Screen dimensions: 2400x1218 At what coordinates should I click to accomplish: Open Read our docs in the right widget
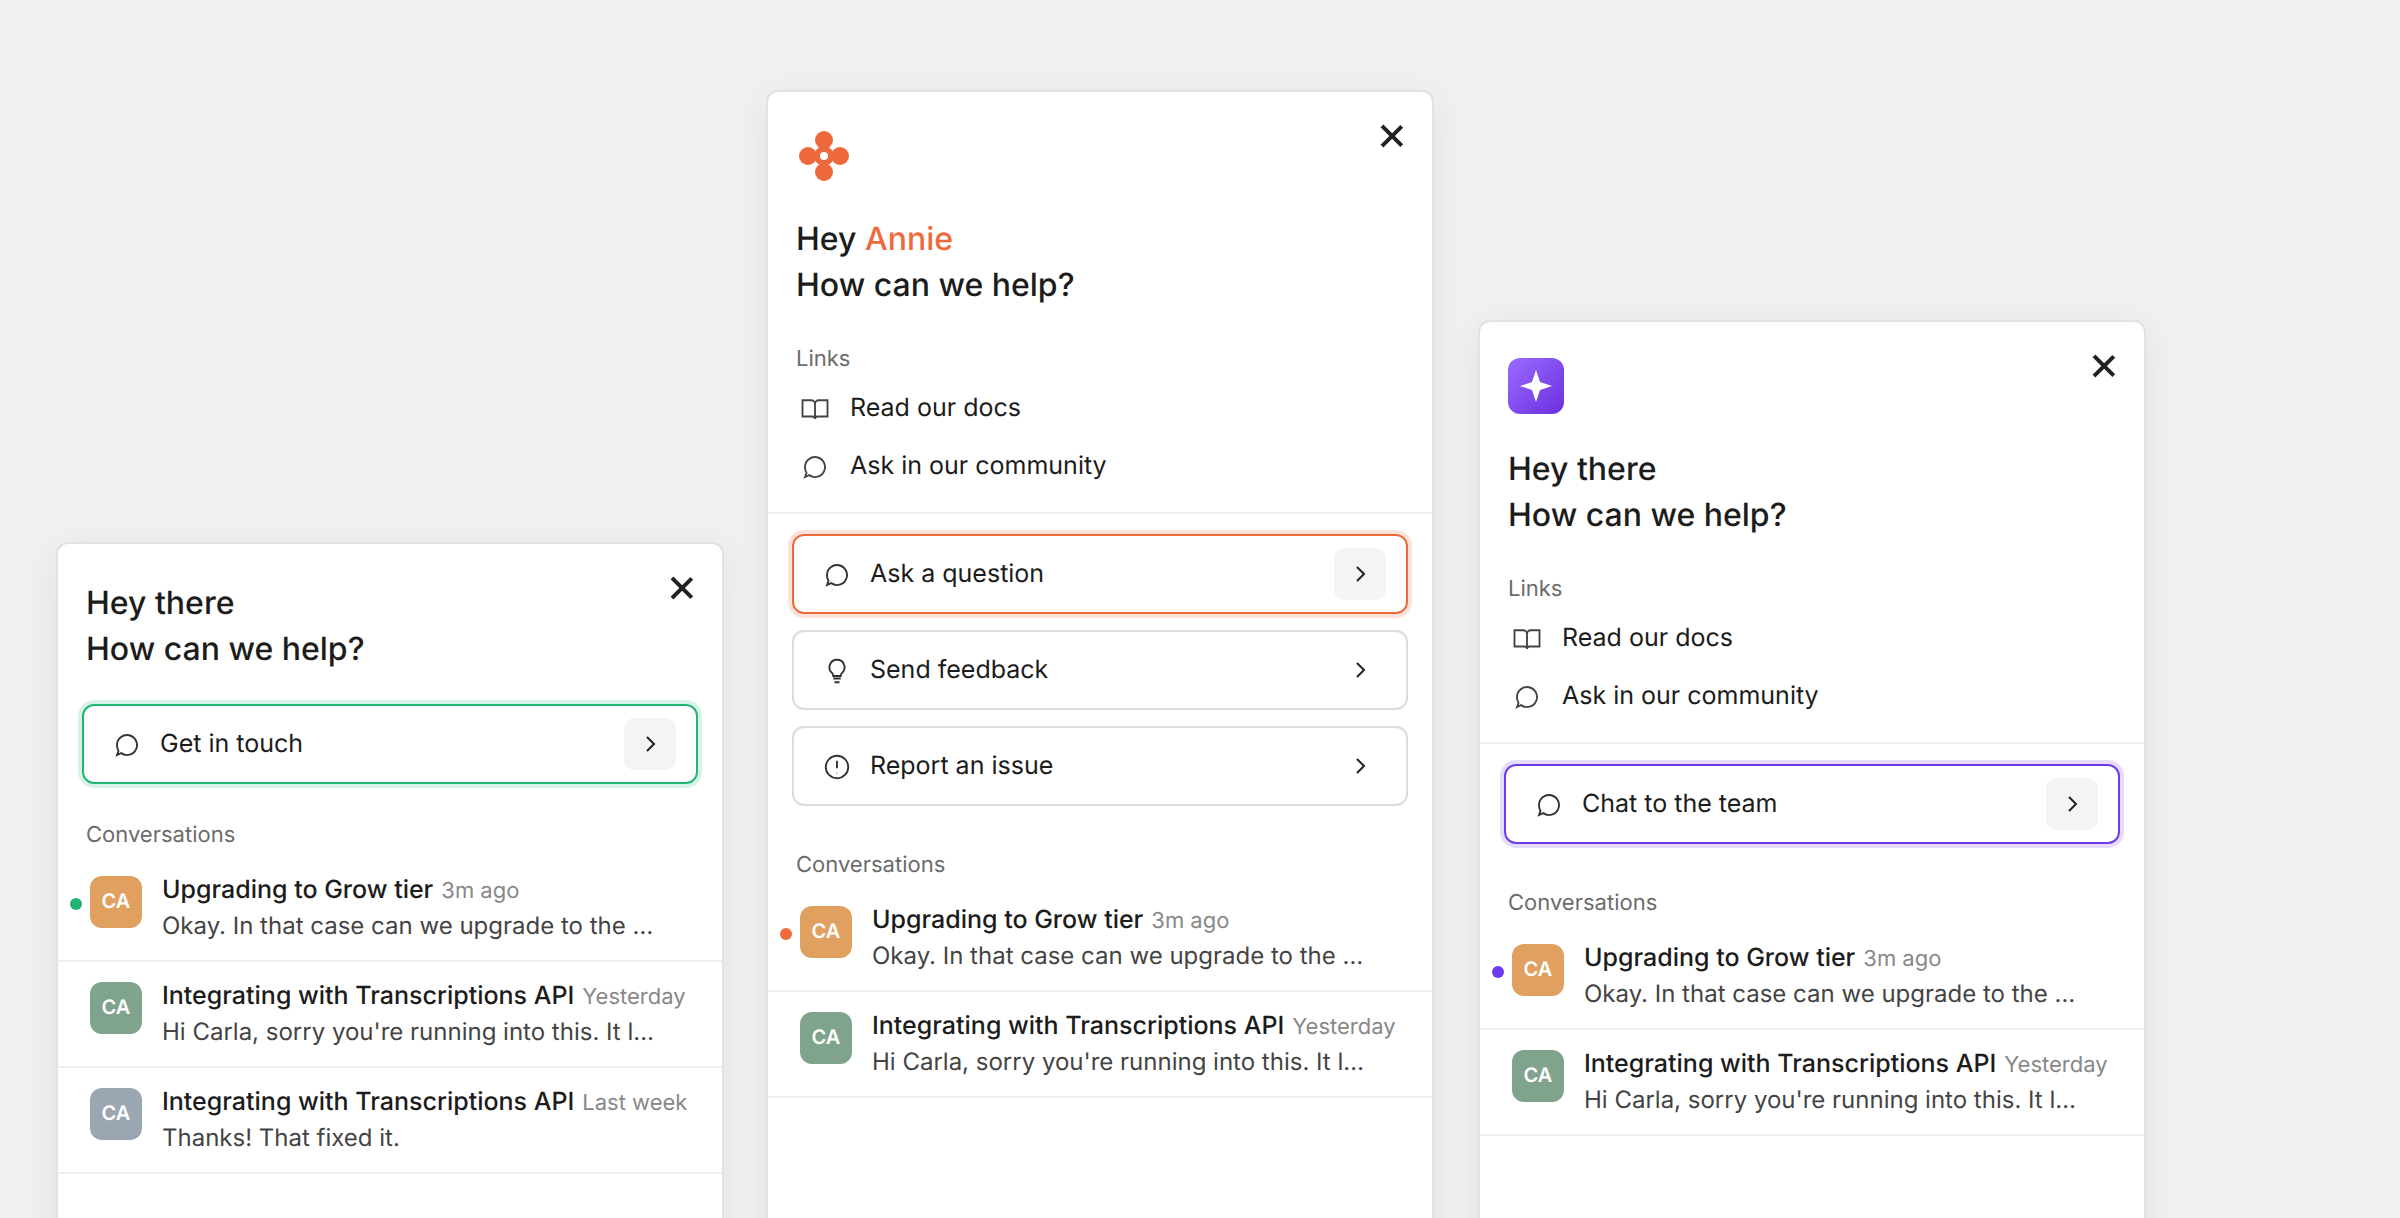point(1647,638)
